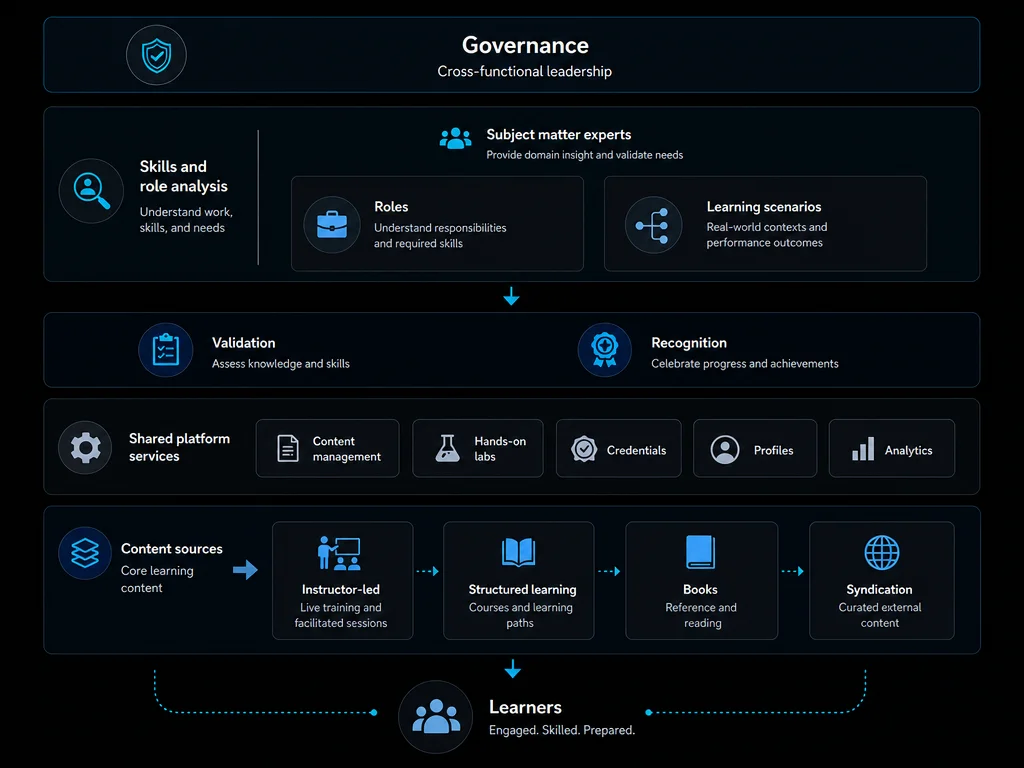Viewport: 1024px width, 768px height.
Task: Click the 'Subject matter experts' heading
Action: point(559,135)
